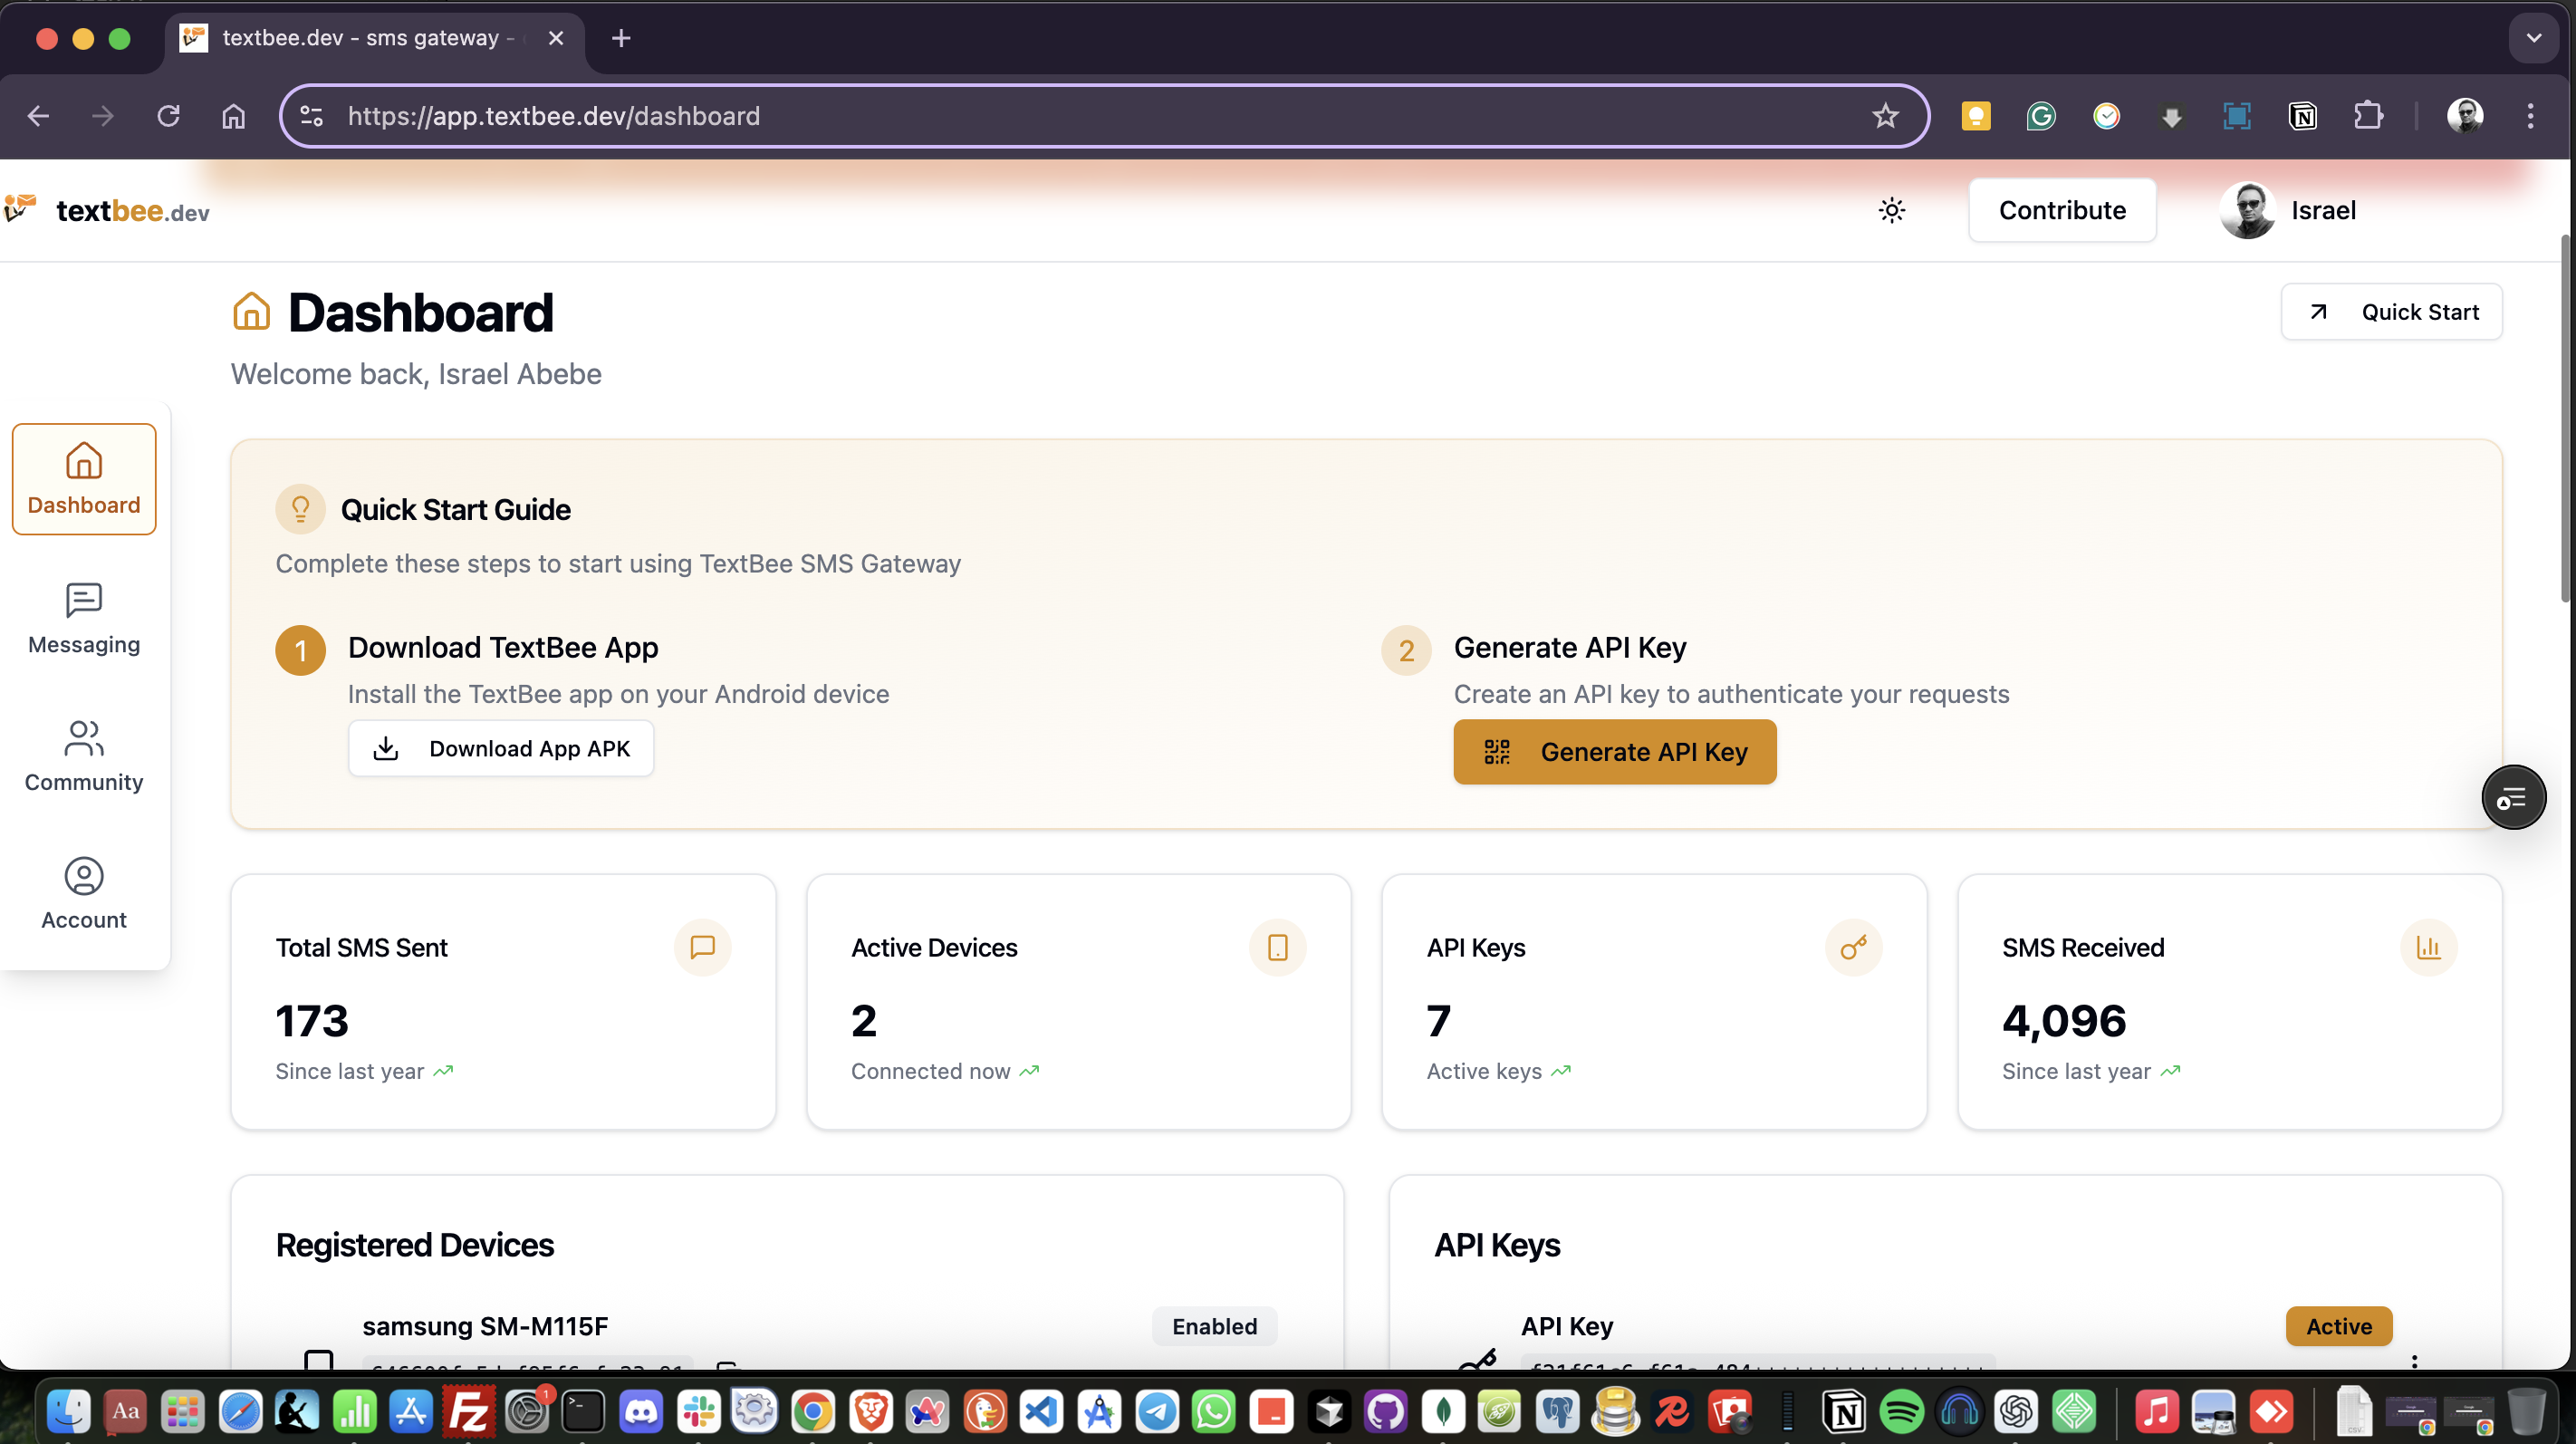The height and width of the screenshot is (1444, 2576).
Task: Click the bar chart icon in SMS Received card
Action: pyautogui.click(x=2428, y=947)
